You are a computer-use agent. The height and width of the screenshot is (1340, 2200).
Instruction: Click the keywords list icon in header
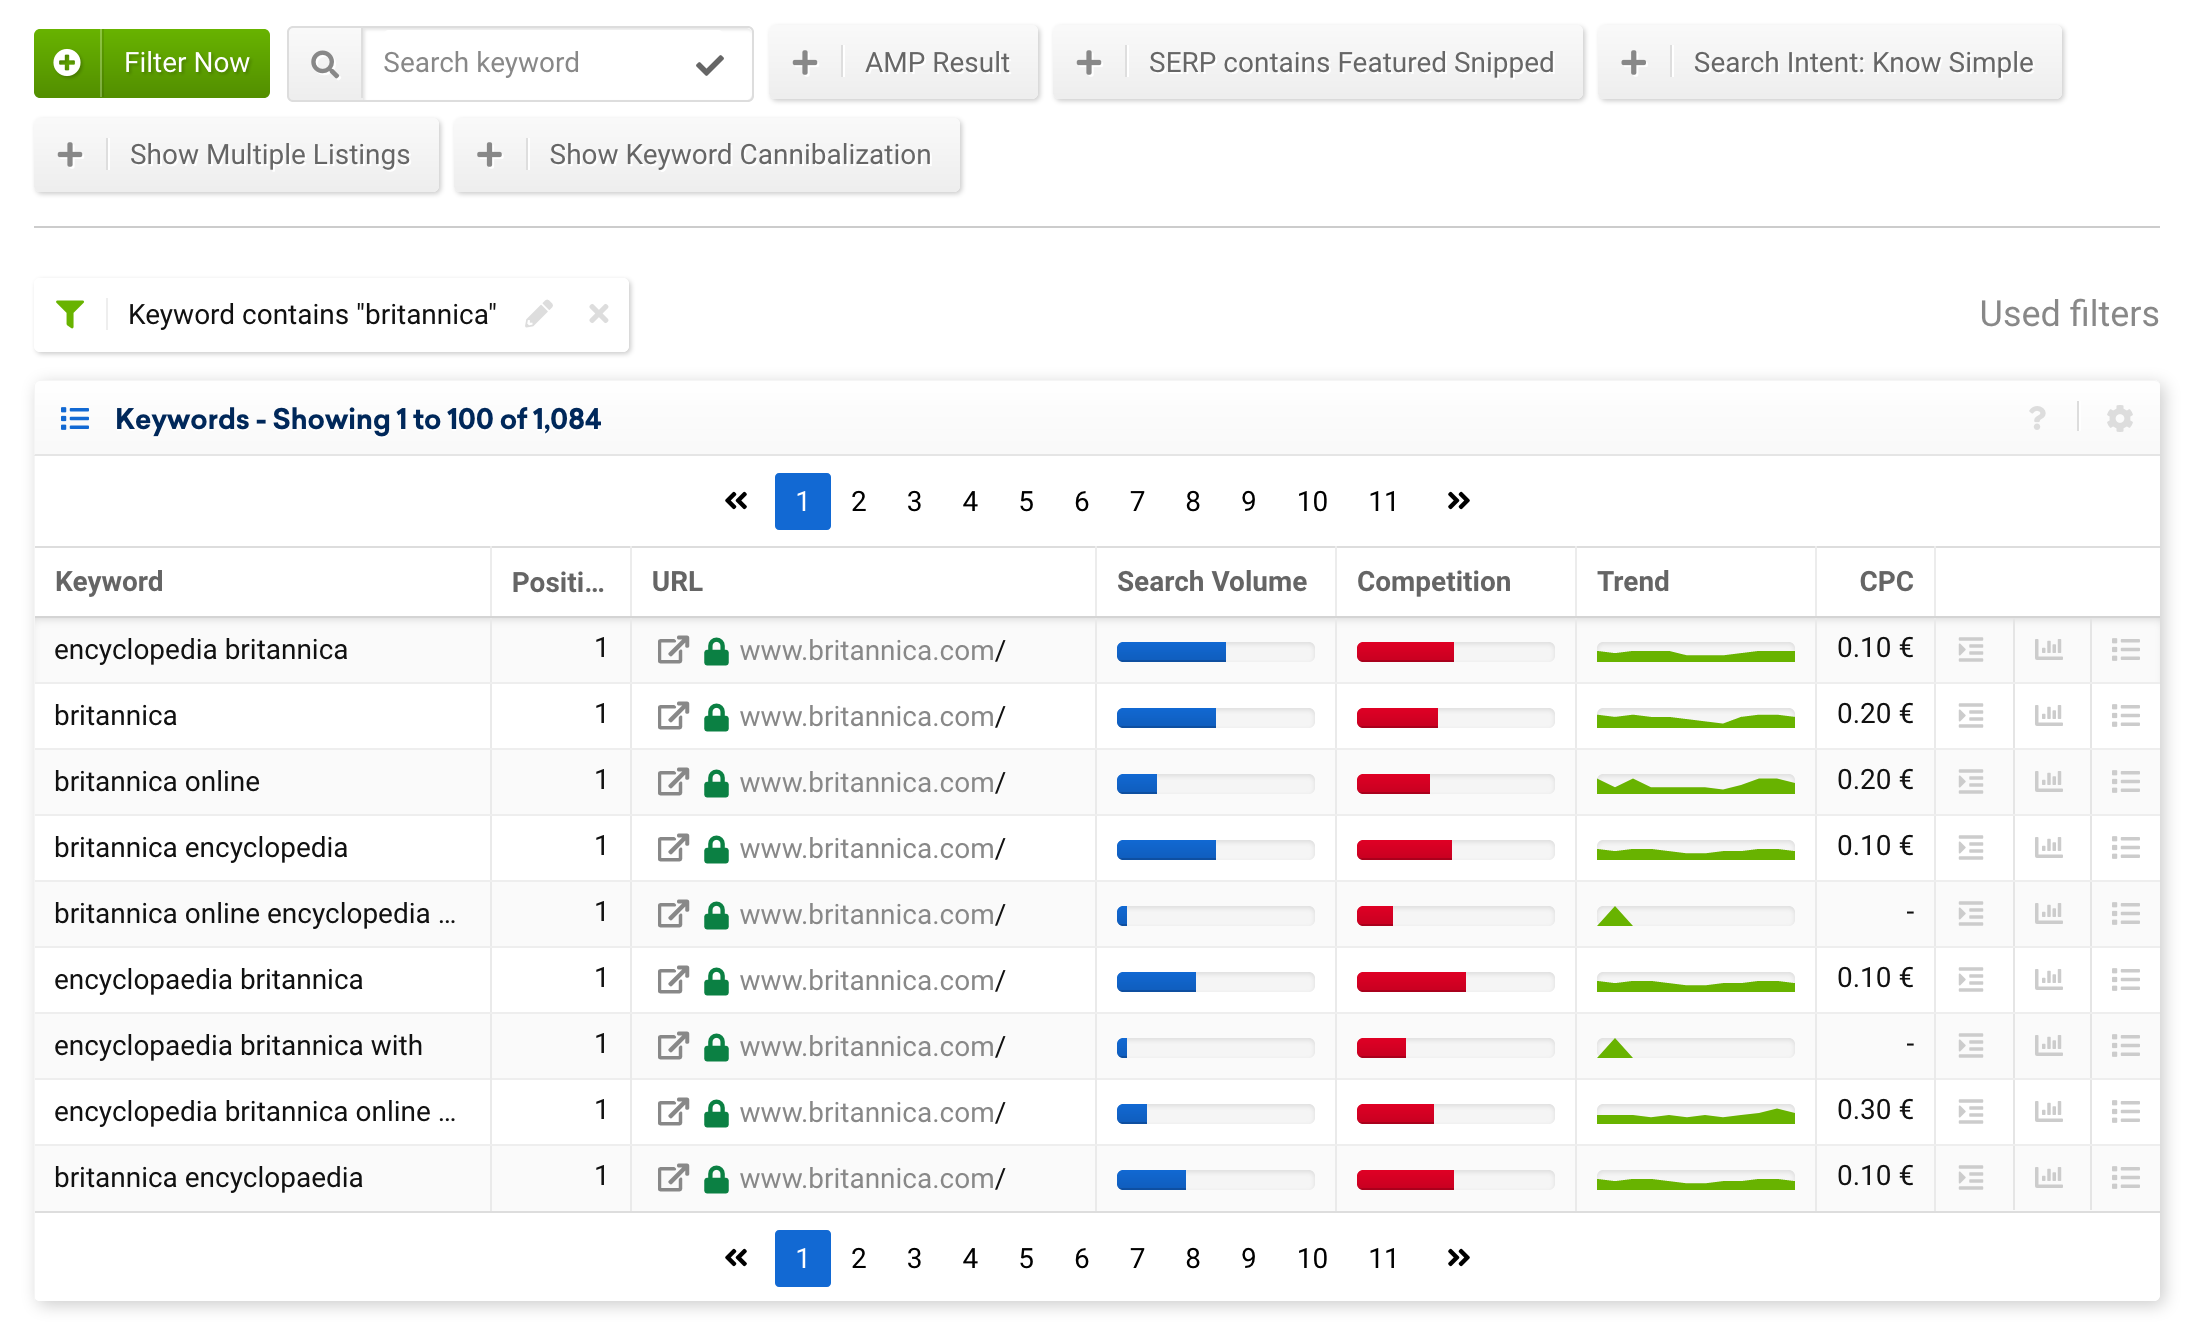(75, 419)
